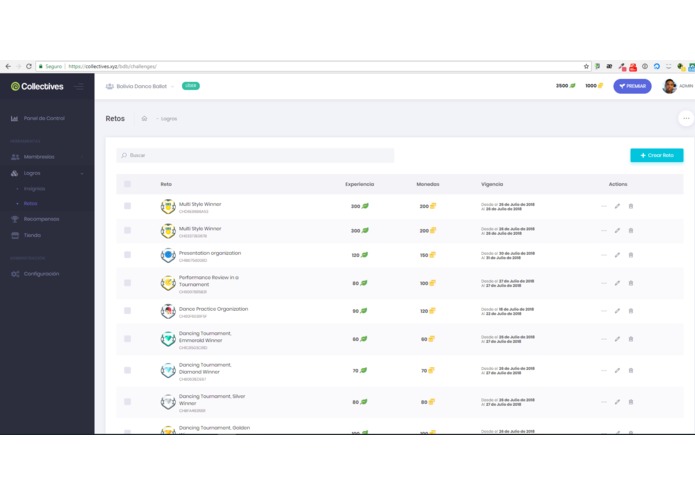695x494 pixels.
Task: Edit the Diamond Winner challenge
Action: 617,370
